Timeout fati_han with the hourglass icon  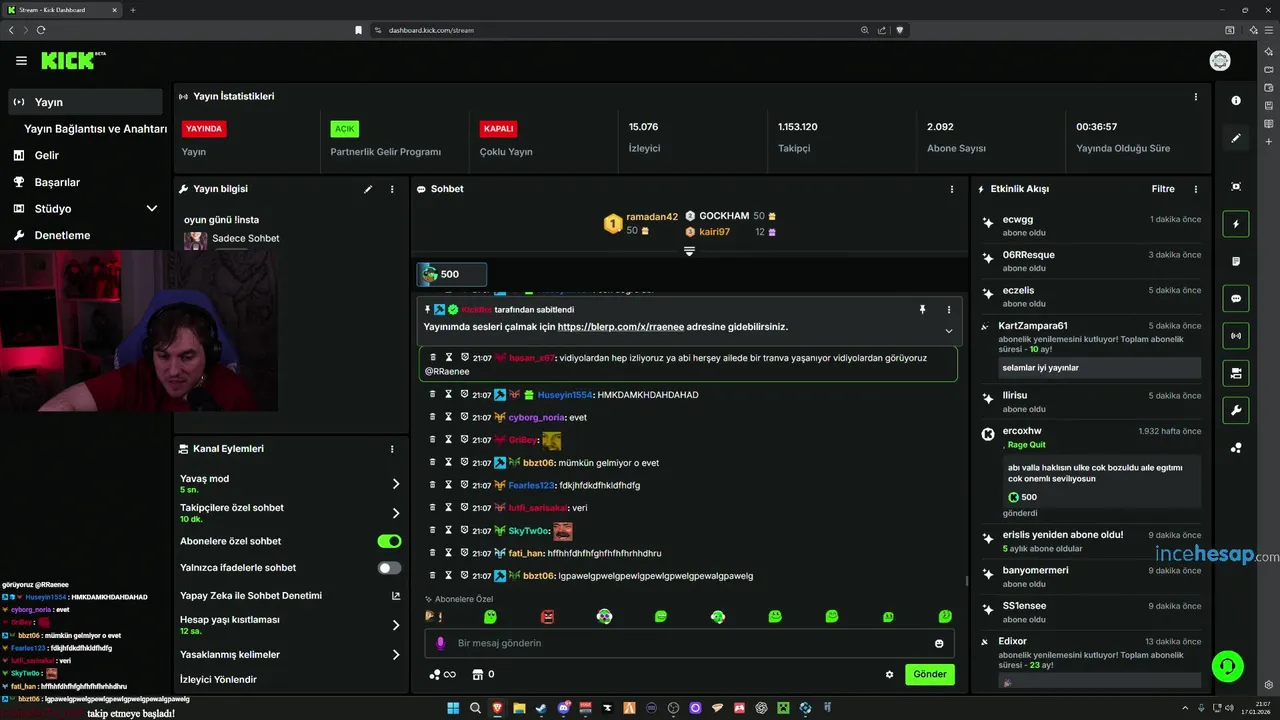pos(449,553)
